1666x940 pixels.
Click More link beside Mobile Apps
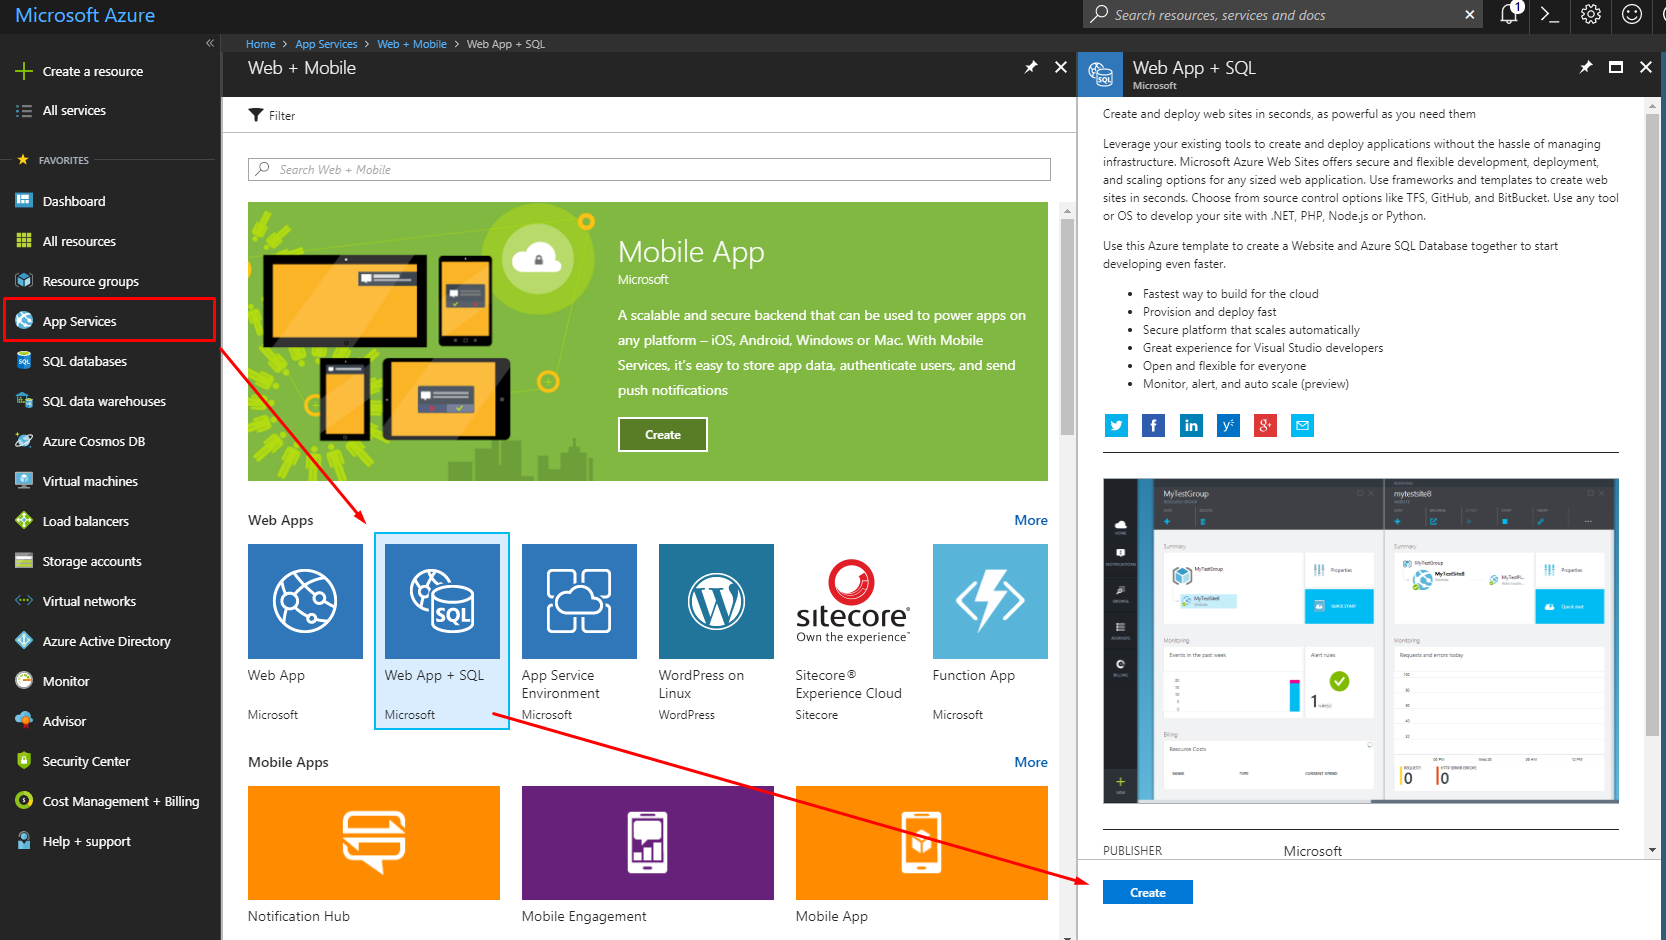click(1031, 762)
